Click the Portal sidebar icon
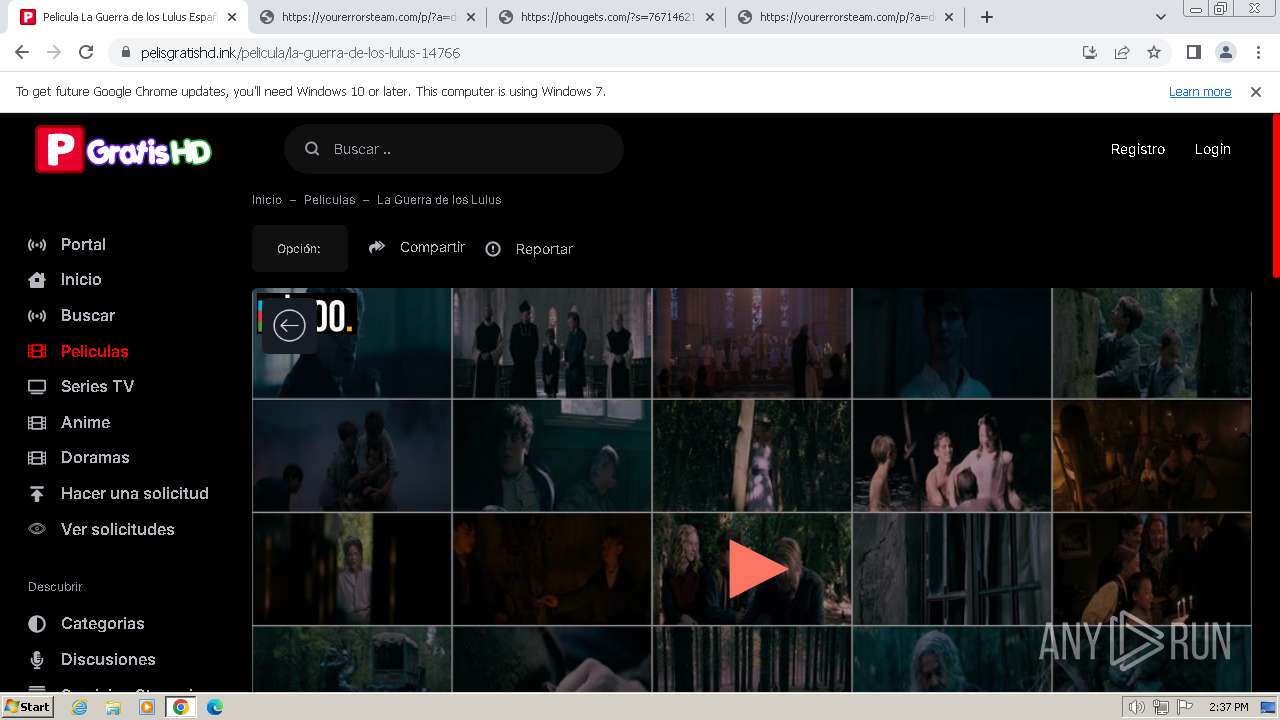The image size is (1280, 720). tap(37, 245)
